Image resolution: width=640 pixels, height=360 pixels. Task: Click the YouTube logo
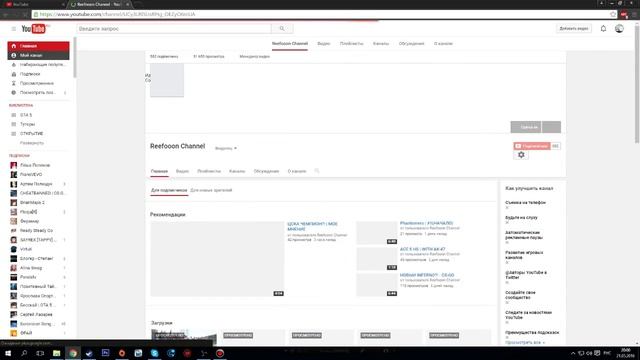click(34, 29)
